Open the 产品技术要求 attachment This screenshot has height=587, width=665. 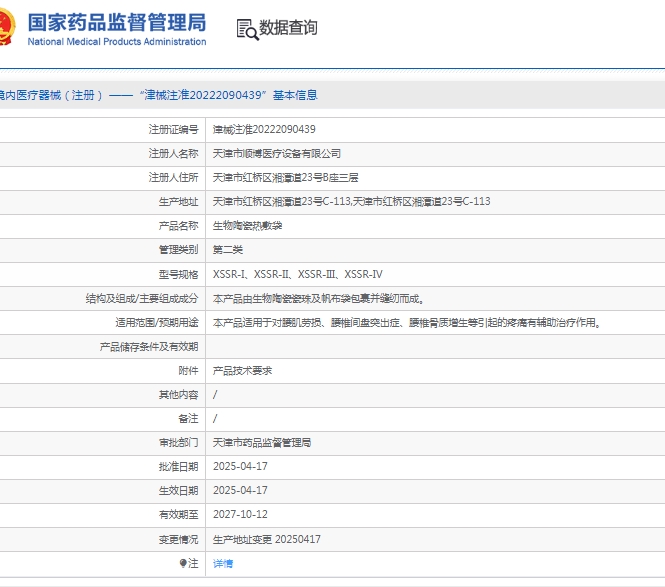[242, 371]
